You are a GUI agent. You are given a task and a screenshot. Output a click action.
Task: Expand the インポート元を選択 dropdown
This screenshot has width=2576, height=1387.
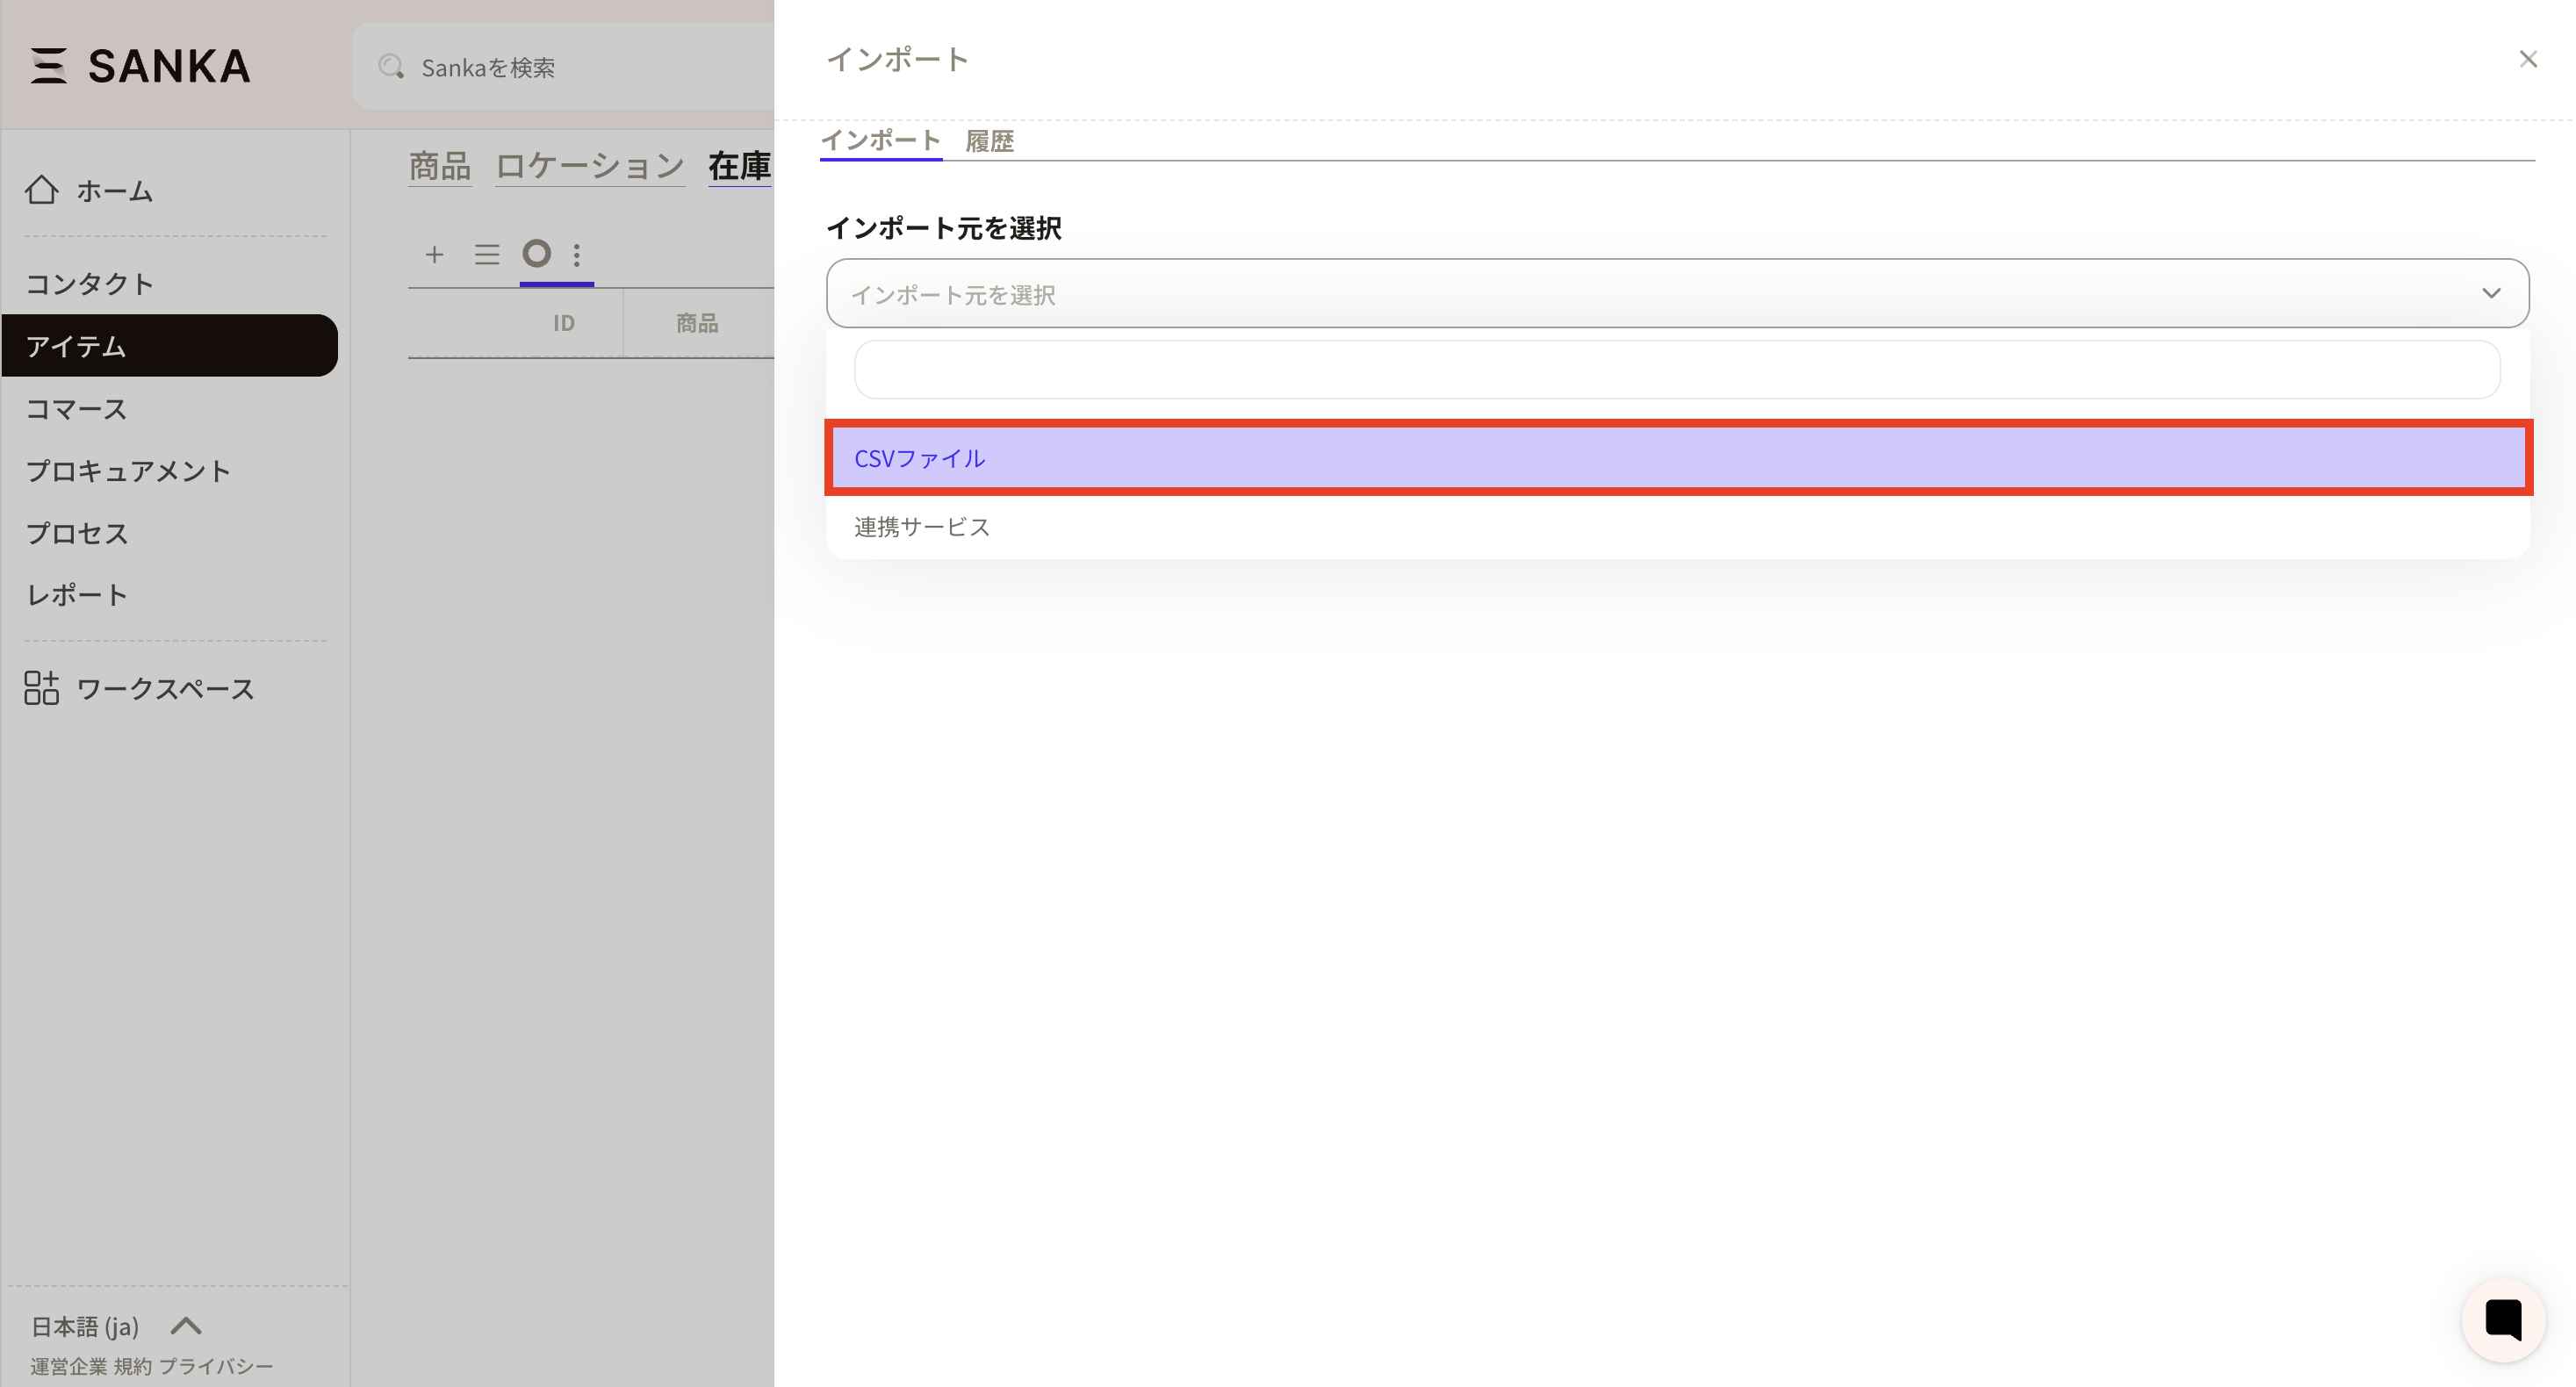coord(1677,294)
